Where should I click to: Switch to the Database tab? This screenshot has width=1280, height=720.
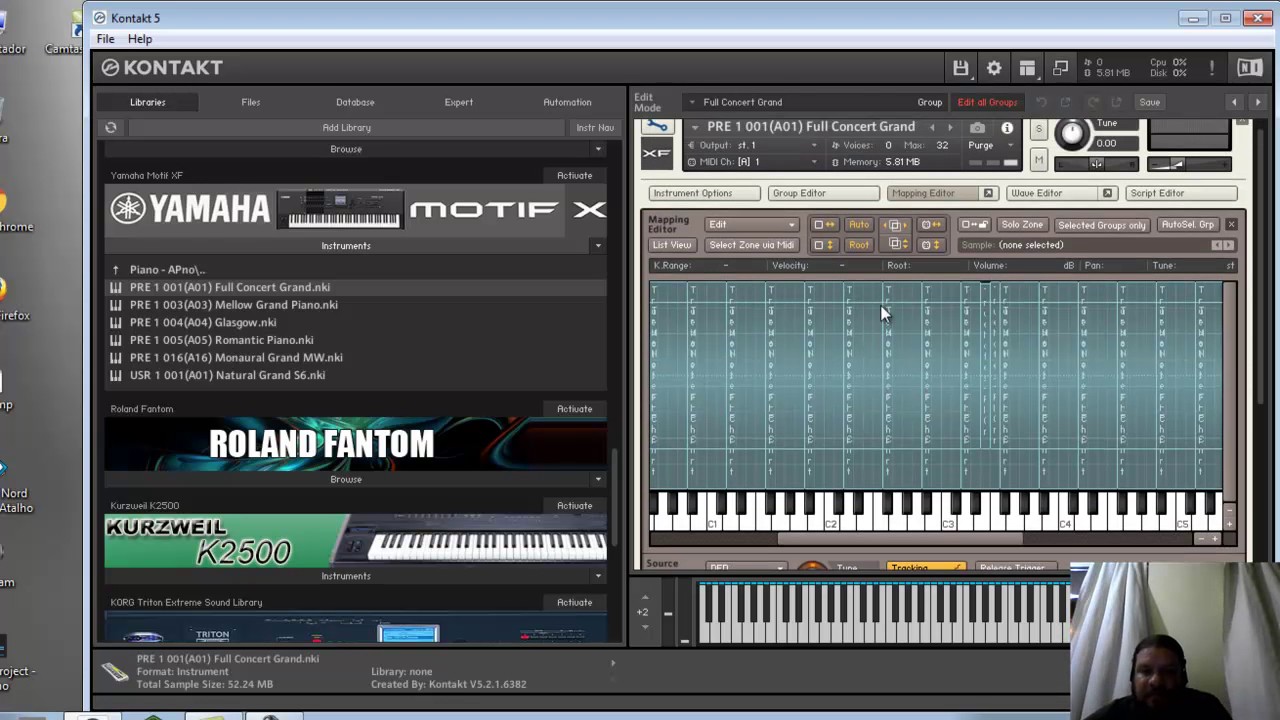(x=355, y=102)
